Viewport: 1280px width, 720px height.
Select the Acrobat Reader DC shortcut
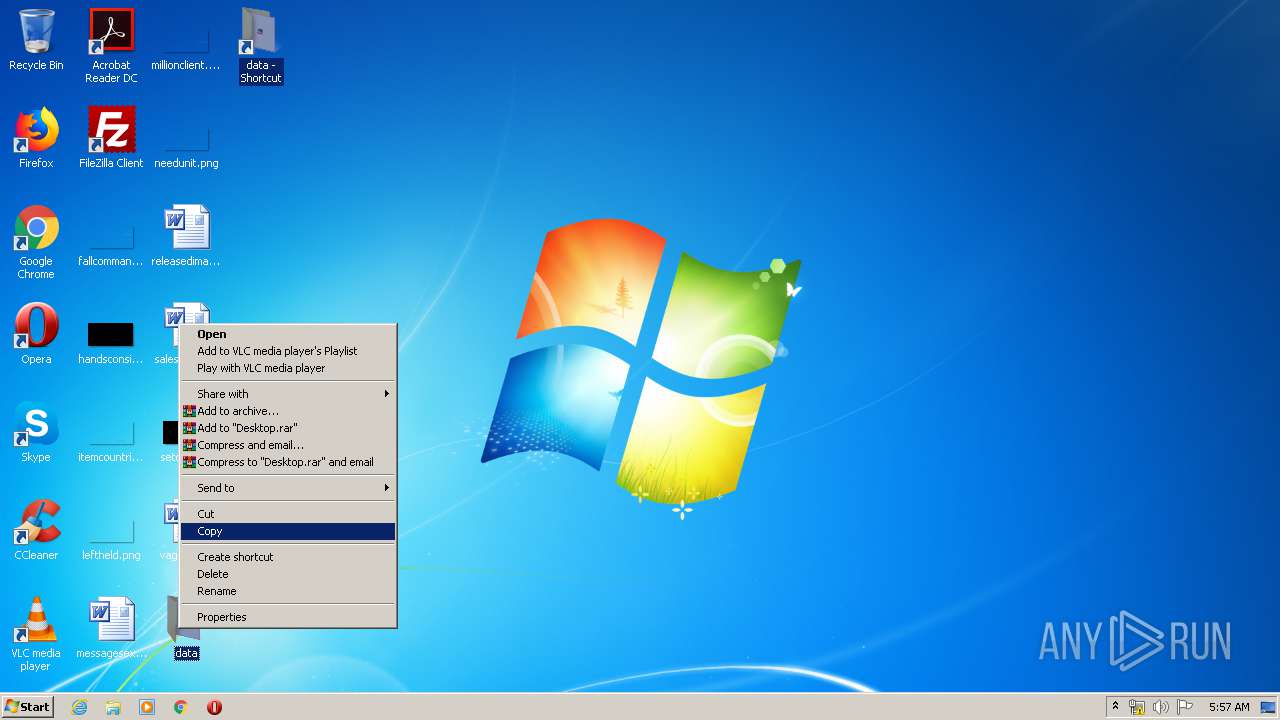pos(111,46)
